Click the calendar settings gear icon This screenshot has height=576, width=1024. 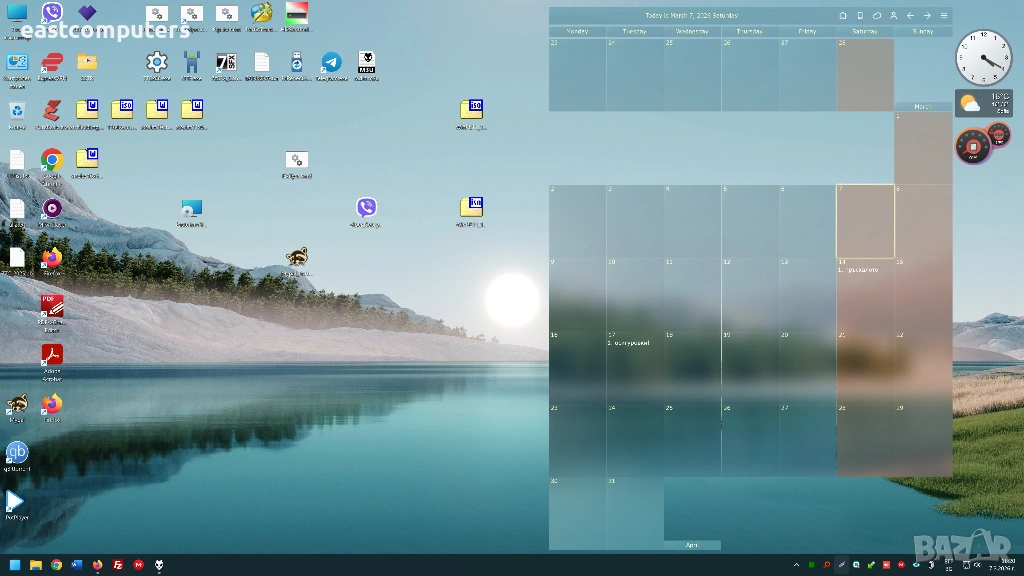pyautogui.click(x=843, y=16)
